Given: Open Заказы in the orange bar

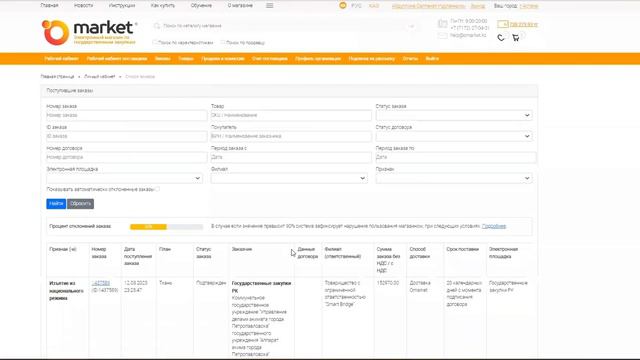Looking at the screenshot, I should point(162,59).
